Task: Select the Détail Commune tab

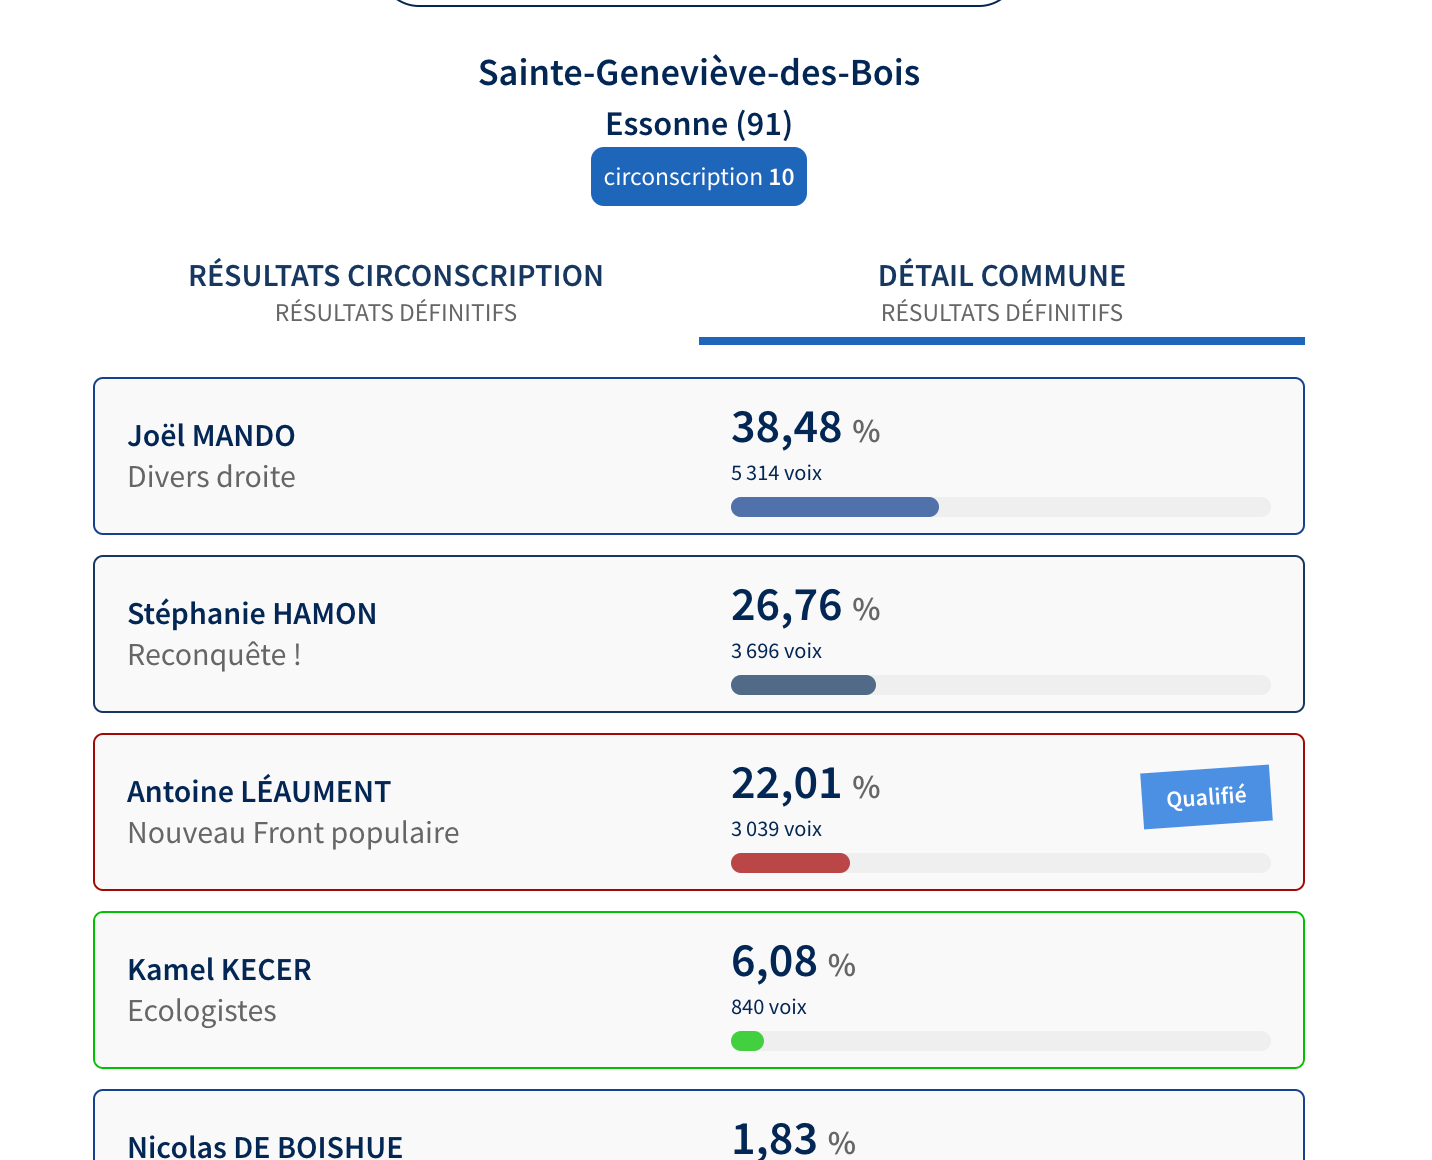Action: (1002, 293)
